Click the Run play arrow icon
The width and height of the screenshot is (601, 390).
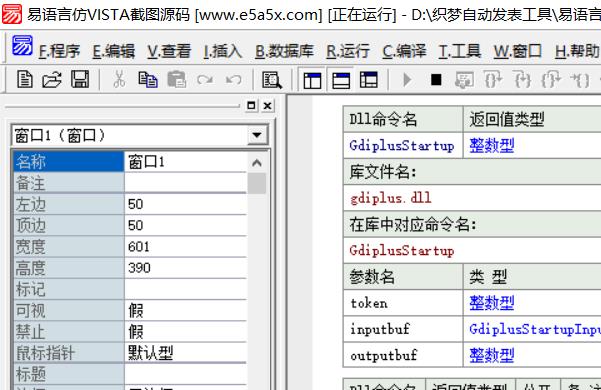pyautogui.click(x=407, y=80)
